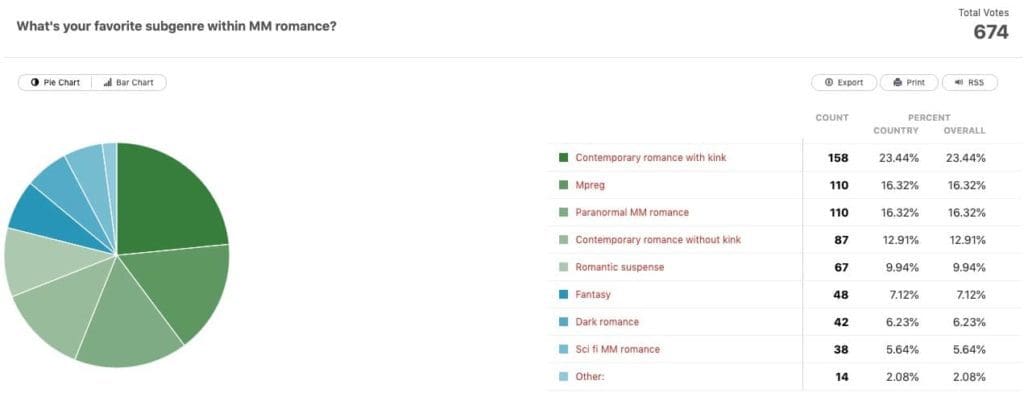Click the Sci fi MM romance link
Viewport: 1024px width, 401px height.
pyautogui.click(x=618, y=349)
